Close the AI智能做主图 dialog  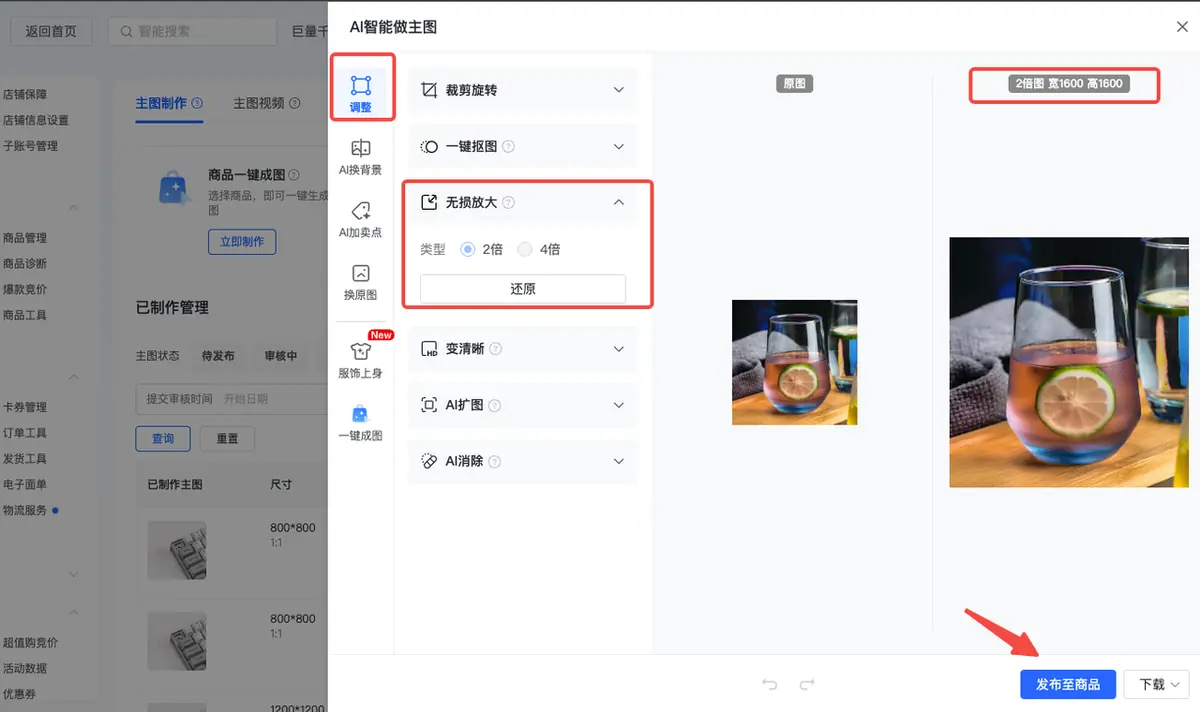click(1182, 27)
